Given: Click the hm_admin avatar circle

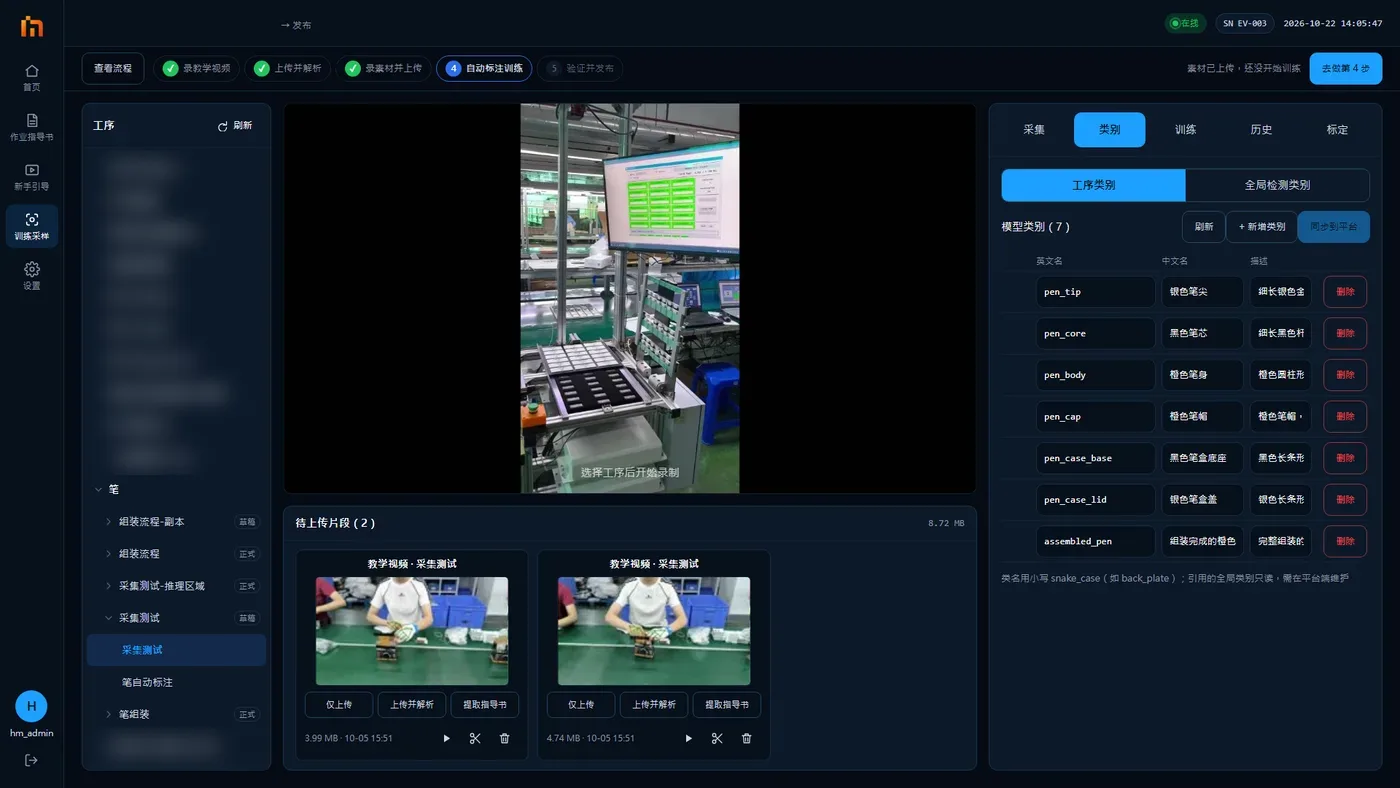Looking at the screenshot, I should coord(31,706).
